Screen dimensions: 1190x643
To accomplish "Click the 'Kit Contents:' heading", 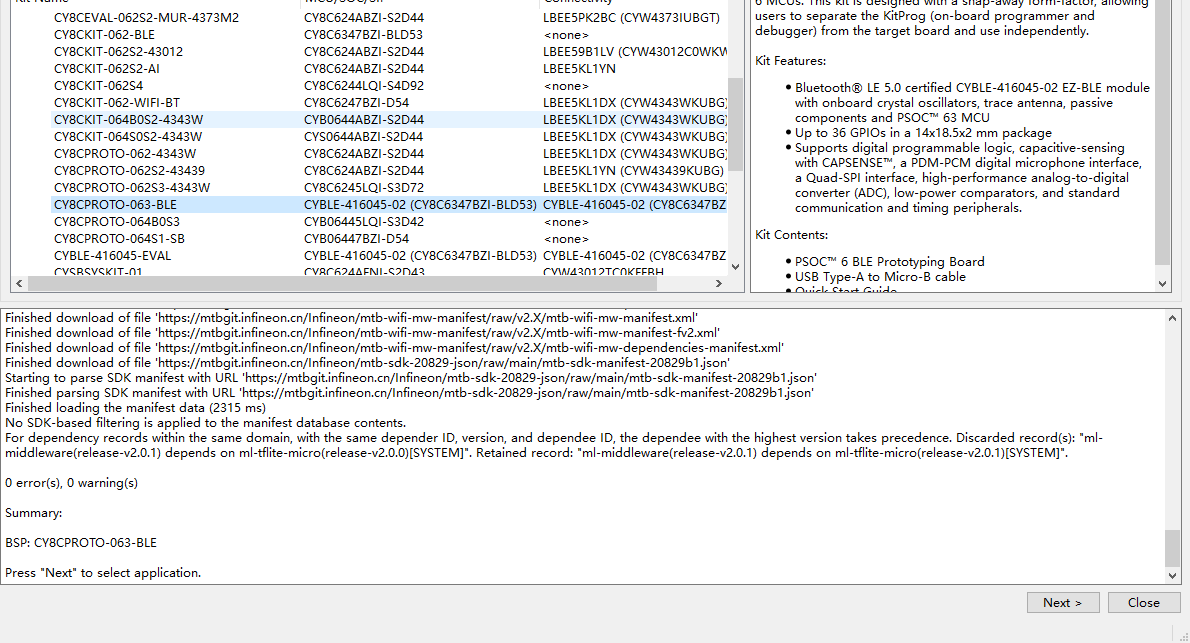I will point(792,235).
